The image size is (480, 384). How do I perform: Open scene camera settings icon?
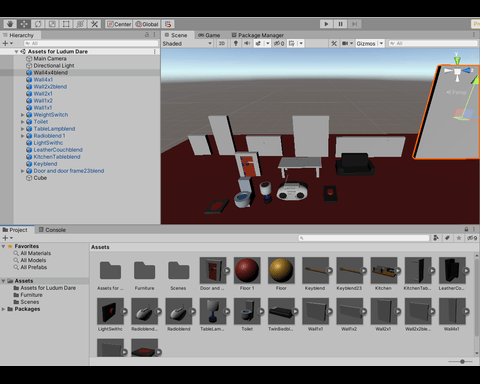tap(345, 43)
